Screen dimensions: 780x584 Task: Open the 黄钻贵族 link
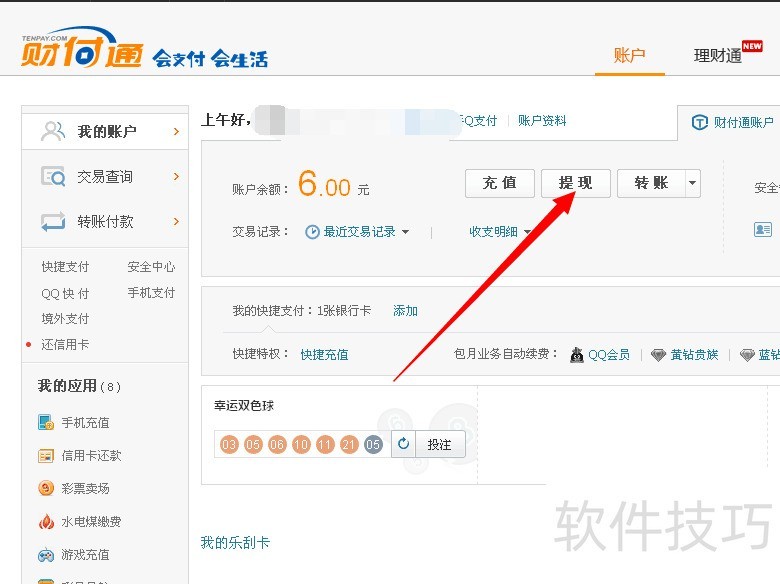[x=694, y=355]
